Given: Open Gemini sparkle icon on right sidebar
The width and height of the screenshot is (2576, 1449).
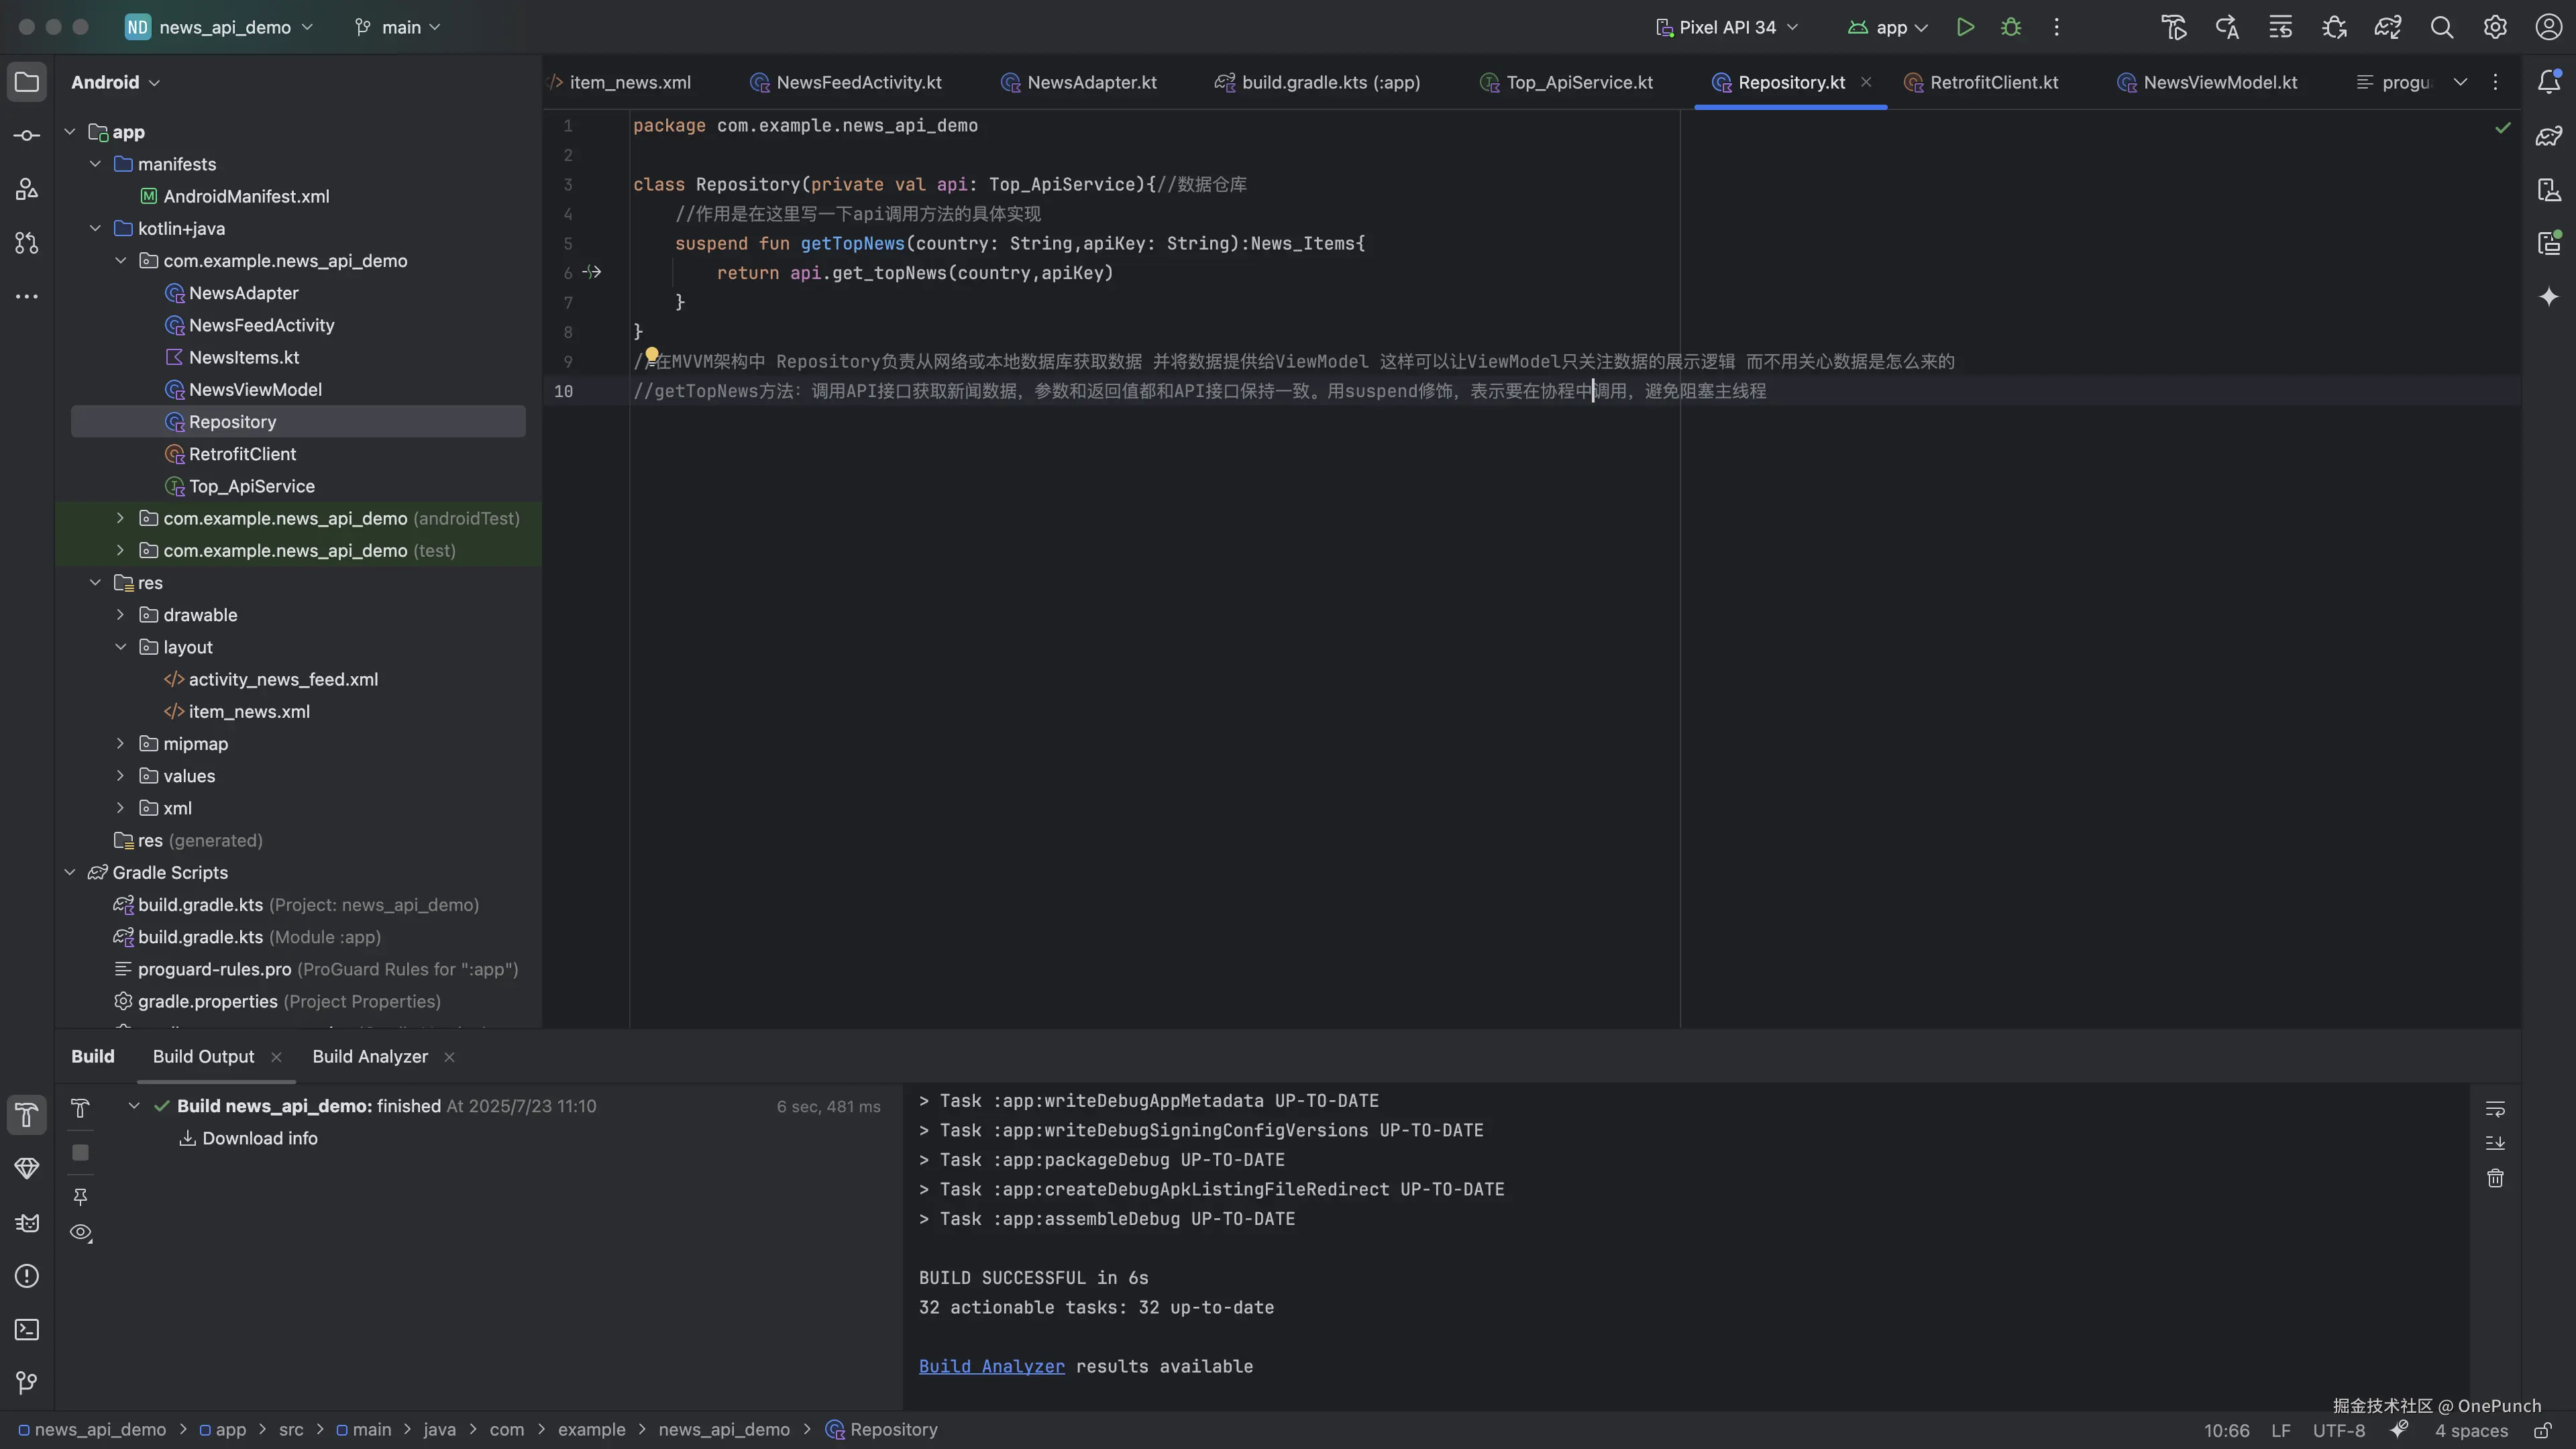Looking at the screenshot, I should point(2548,297).
